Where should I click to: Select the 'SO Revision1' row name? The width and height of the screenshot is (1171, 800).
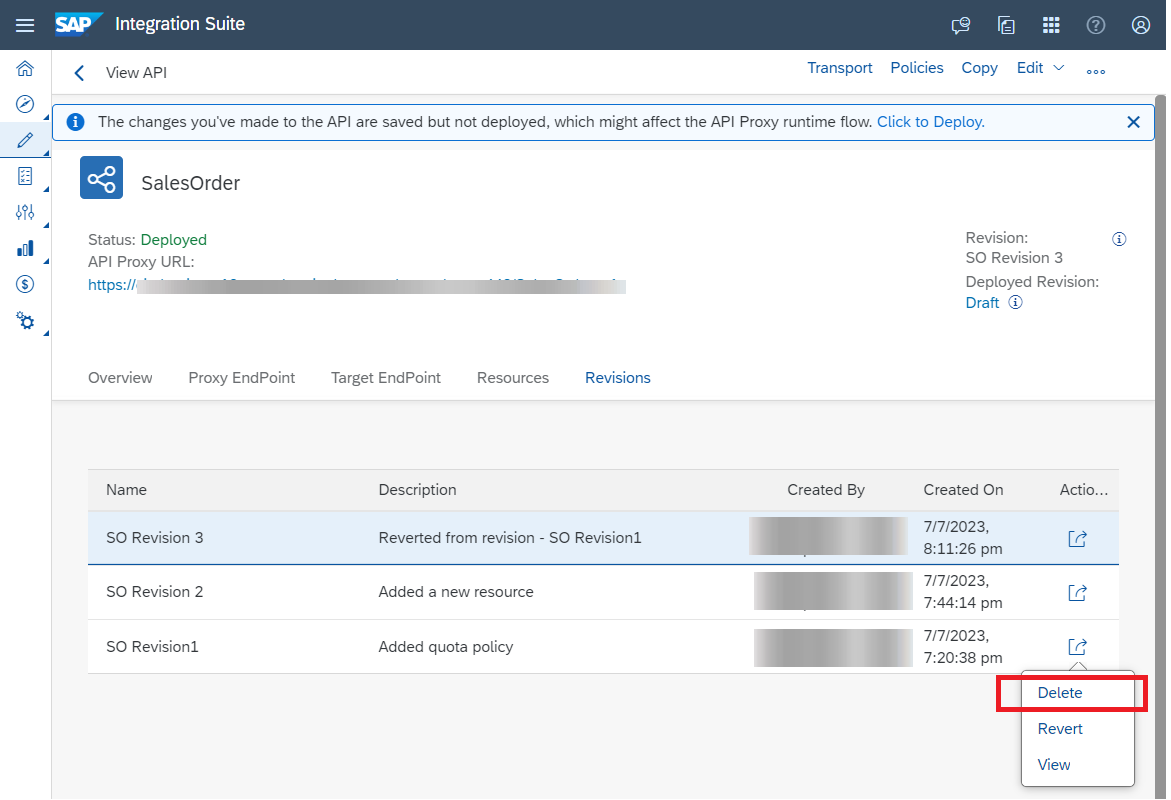pyautogui.click(x=152, y=647)
